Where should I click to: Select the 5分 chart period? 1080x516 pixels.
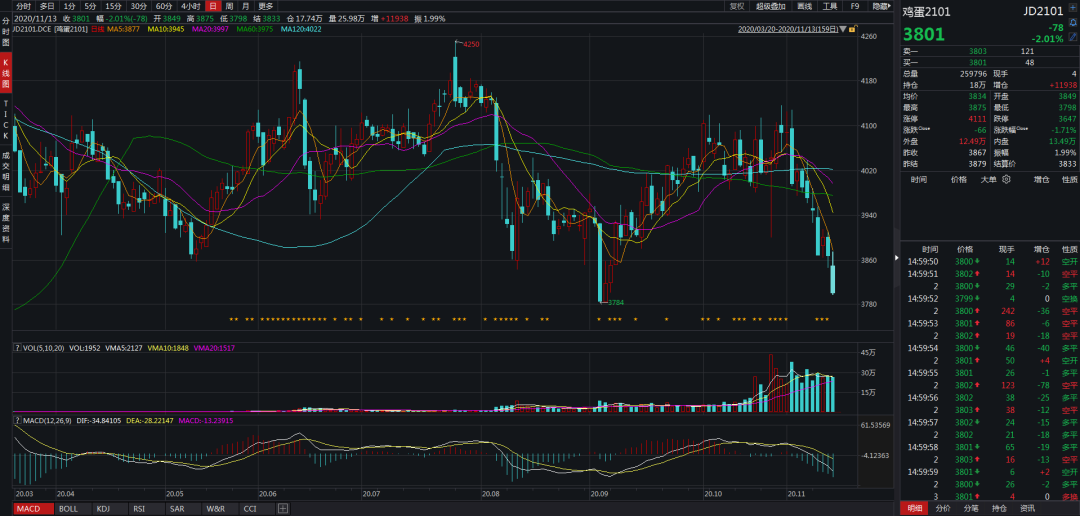[90, 6]
